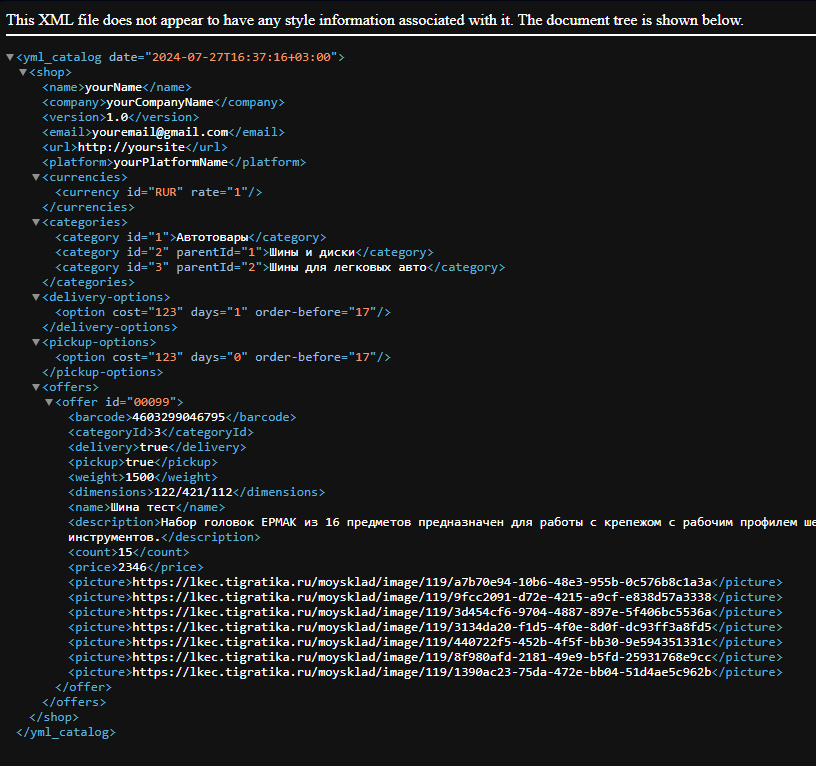The image size is (816, 766).
Task: Collapse the categories node
Action: pos(36,222)
